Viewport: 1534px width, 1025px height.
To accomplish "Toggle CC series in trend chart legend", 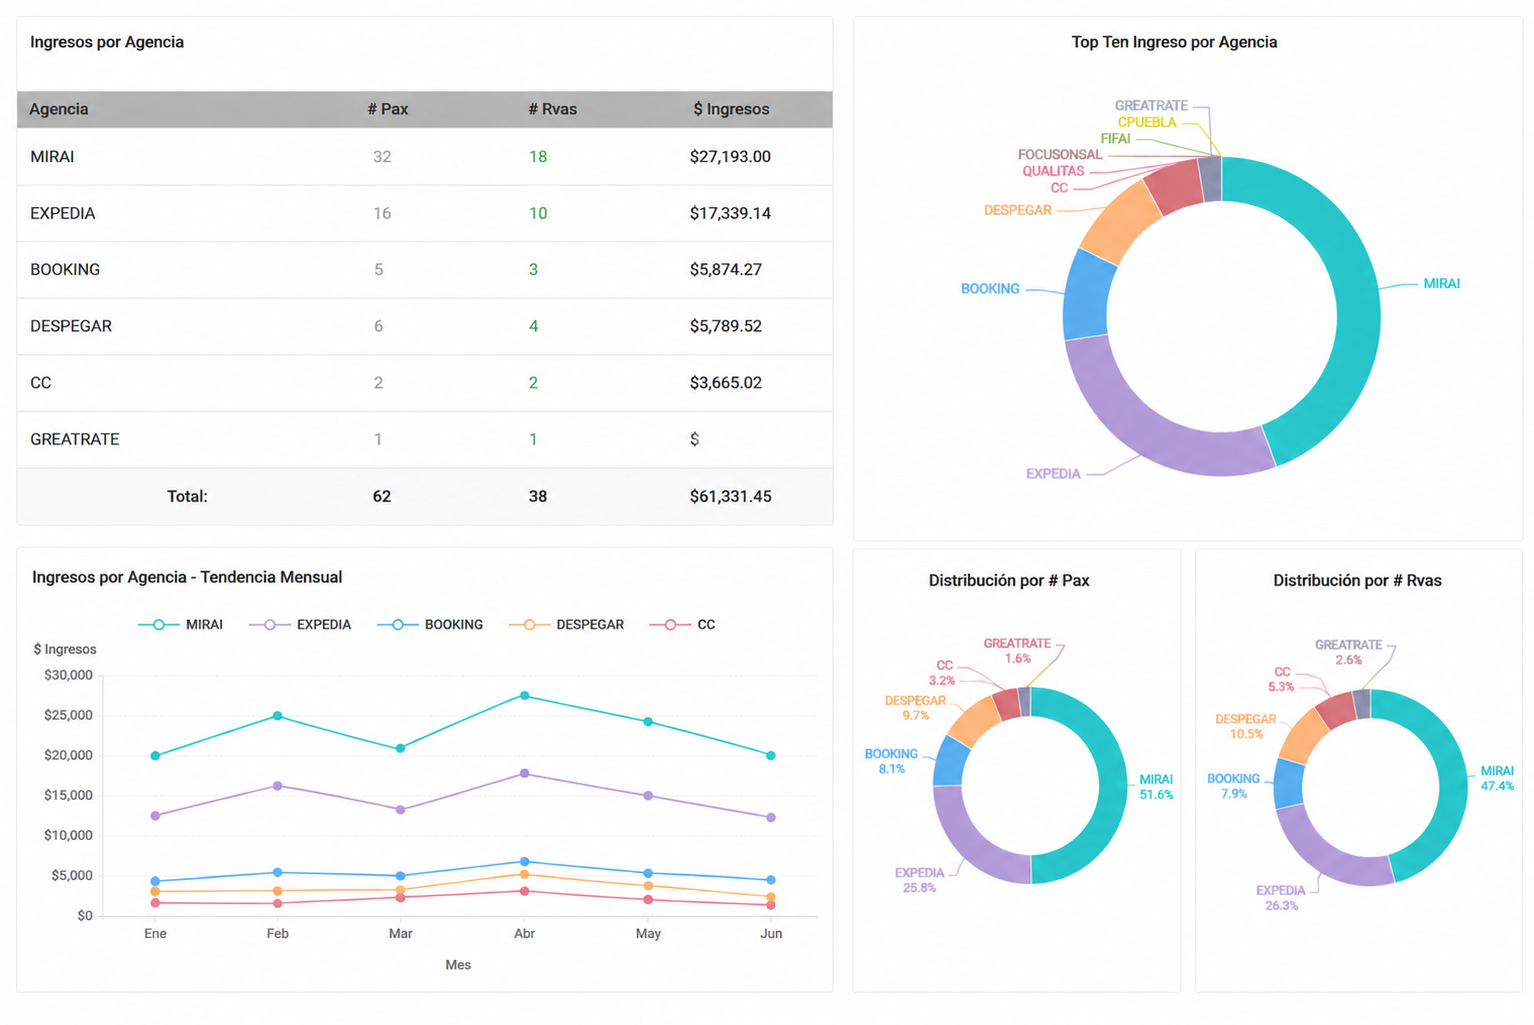I will [x=682, y=625].
